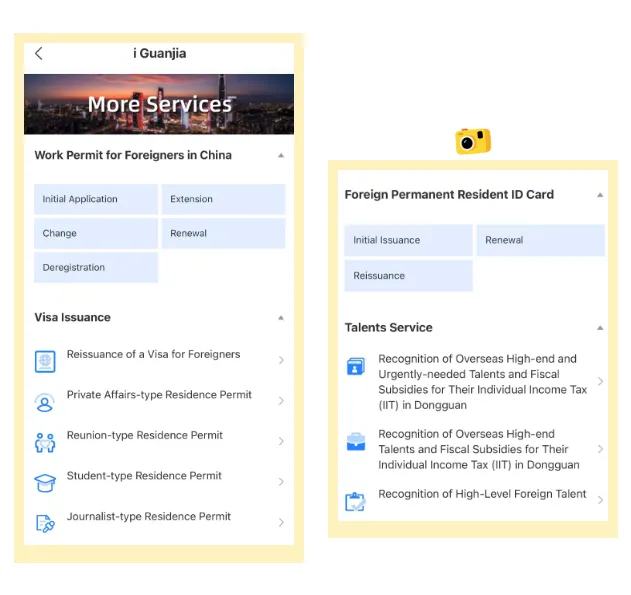Screen dimensions: 631x595
Task: Click the Private Affairs-type Residence Permit person icon
Action: (x=45, y=402)
